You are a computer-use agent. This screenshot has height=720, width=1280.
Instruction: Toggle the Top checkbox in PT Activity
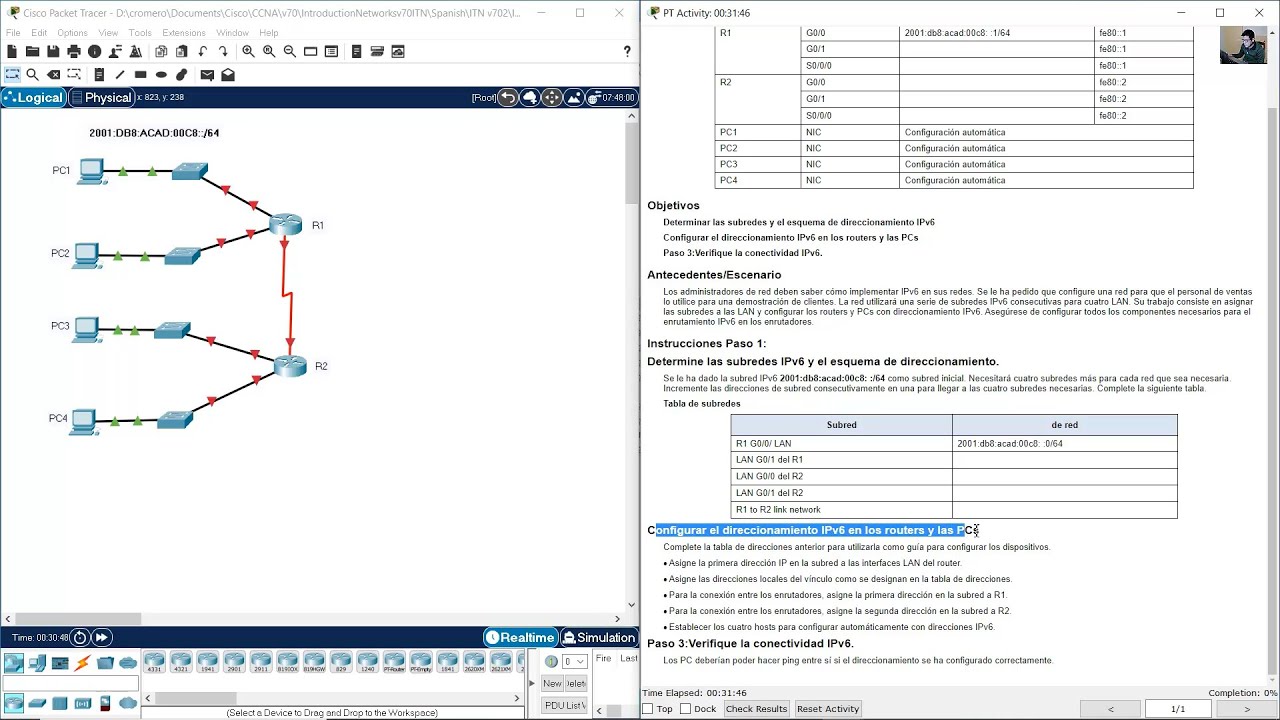click(x=648, y=709)
